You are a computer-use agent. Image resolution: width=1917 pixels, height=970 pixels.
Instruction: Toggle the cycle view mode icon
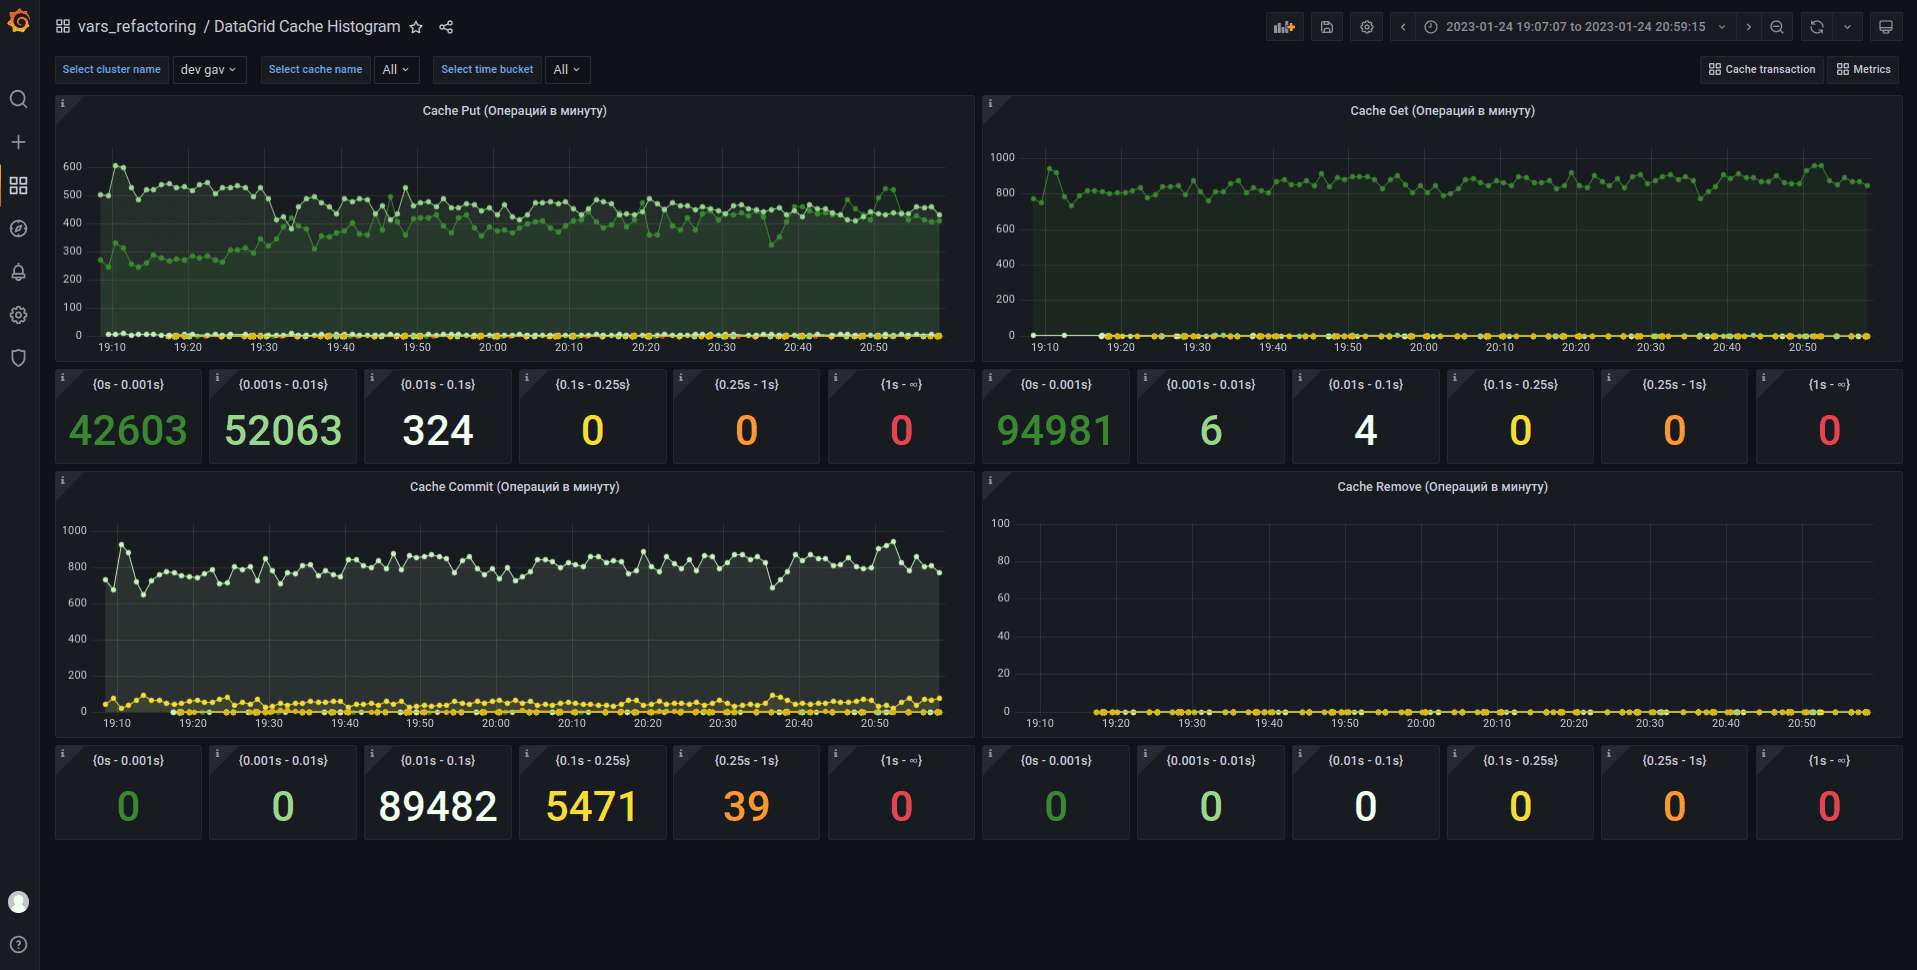[x=1885, y=27]
